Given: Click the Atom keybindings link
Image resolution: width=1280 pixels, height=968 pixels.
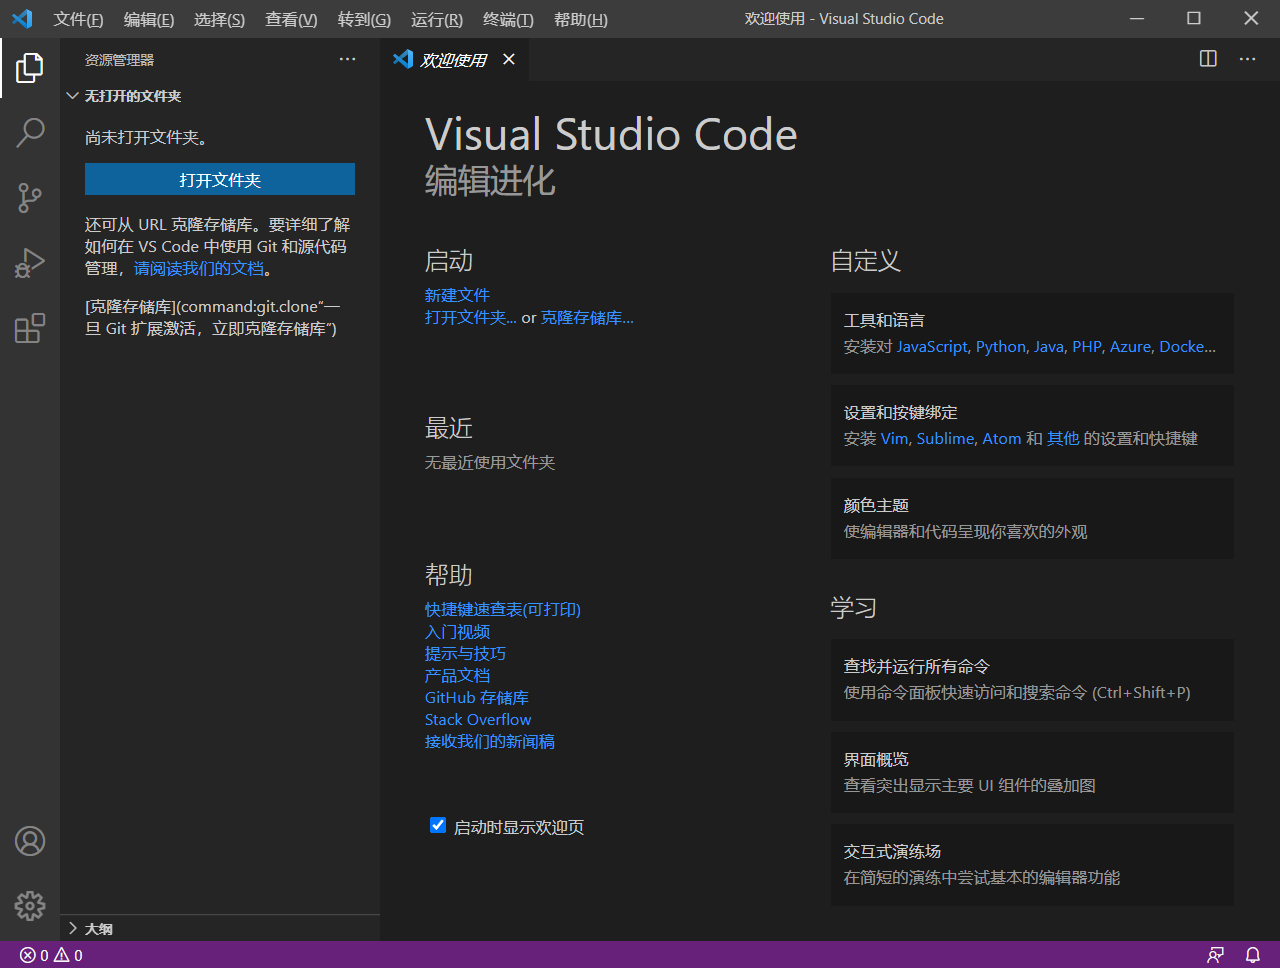Looking at the screenshot, I should 1002,438.
